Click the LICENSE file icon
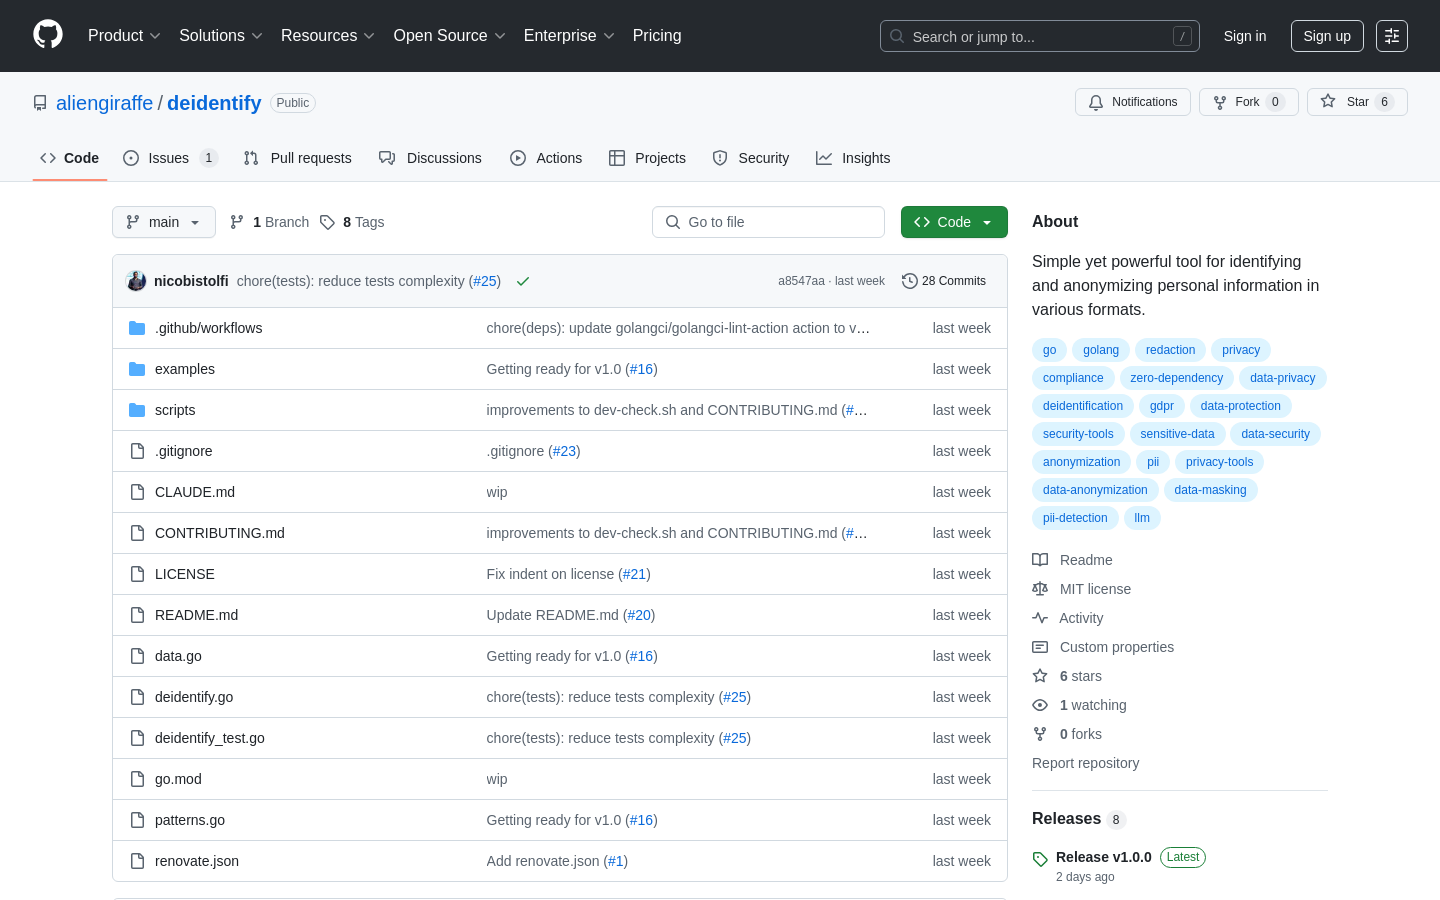This screenshot has width=1440, height=900. point(137,574)
